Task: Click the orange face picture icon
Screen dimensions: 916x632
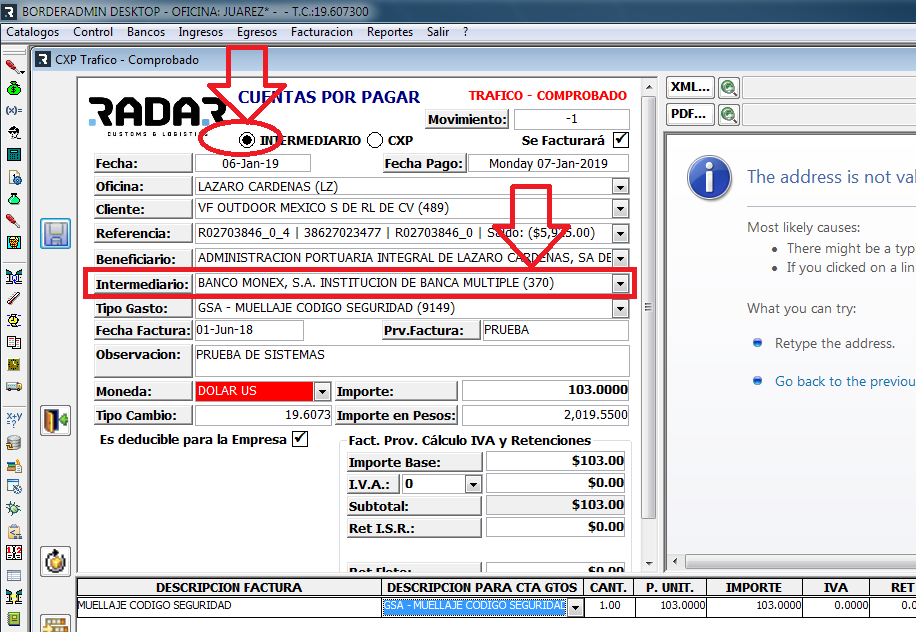Action: click(x=14, y=242)
